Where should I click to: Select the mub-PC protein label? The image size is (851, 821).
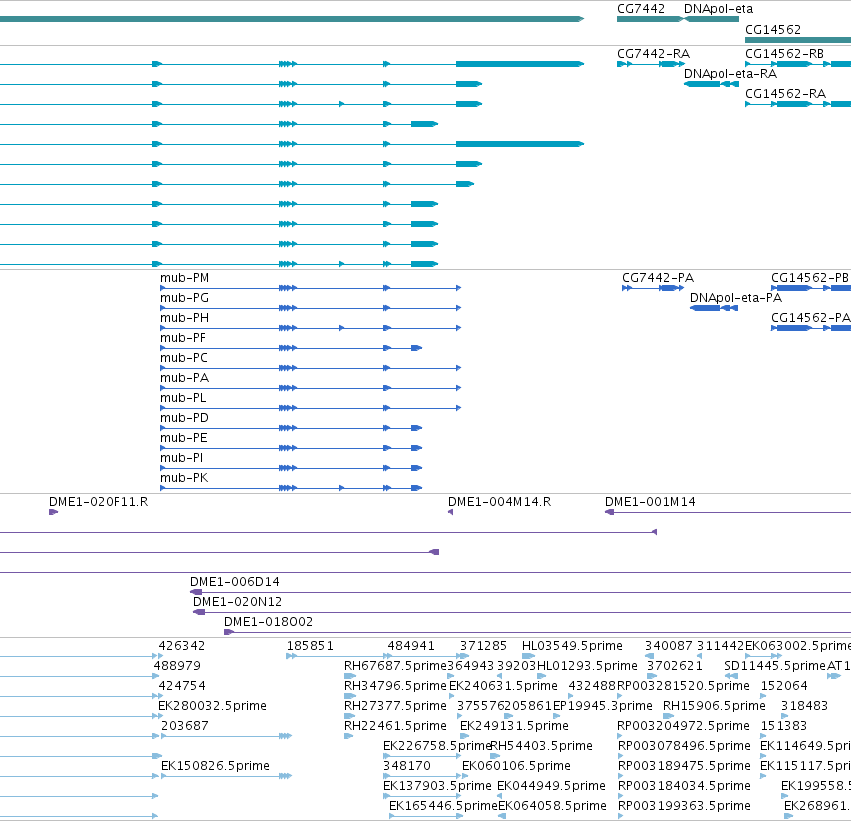[184, 358]
